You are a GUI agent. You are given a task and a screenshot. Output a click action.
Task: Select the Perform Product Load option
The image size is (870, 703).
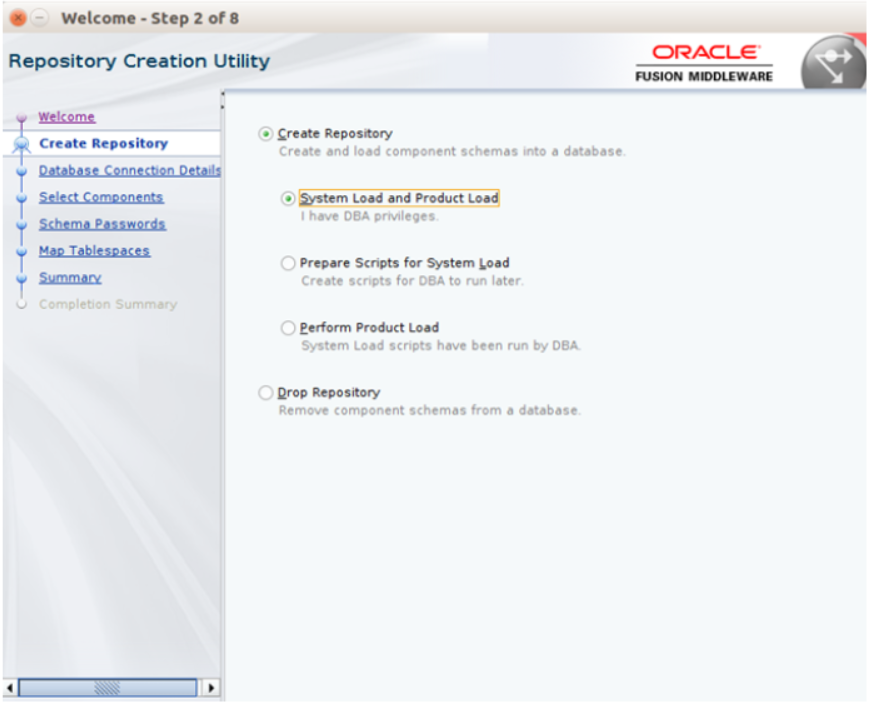click(288, 327)
